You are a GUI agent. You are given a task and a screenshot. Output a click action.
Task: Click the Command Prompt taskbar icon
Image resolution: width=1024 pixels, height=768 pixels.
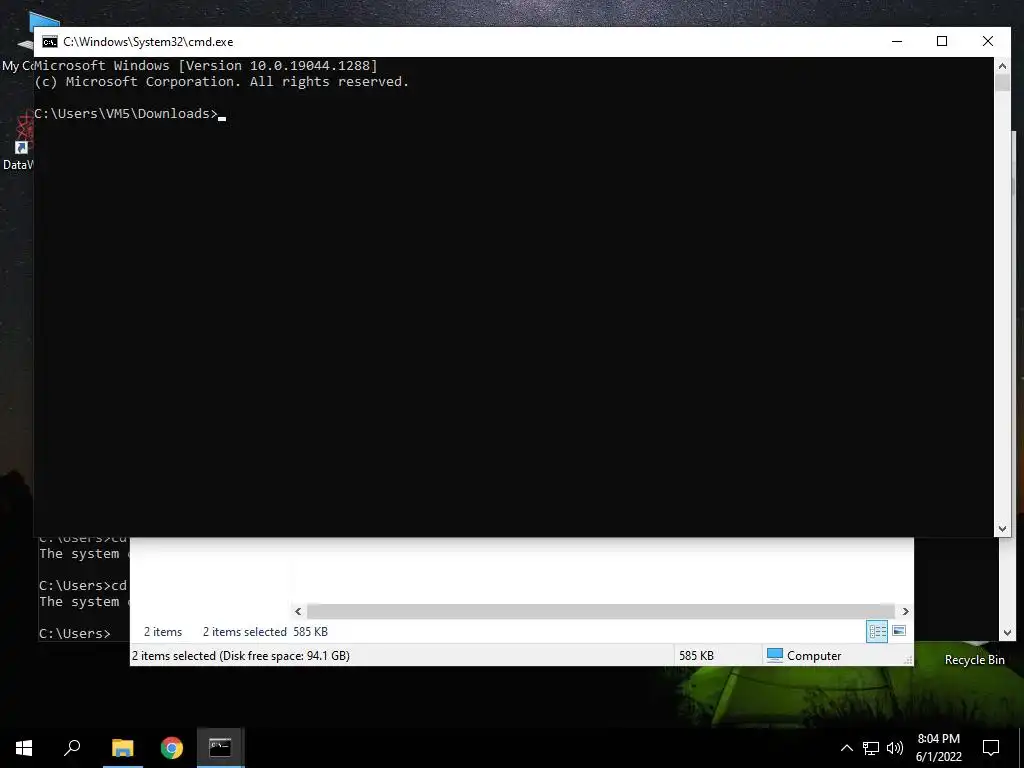220,747
